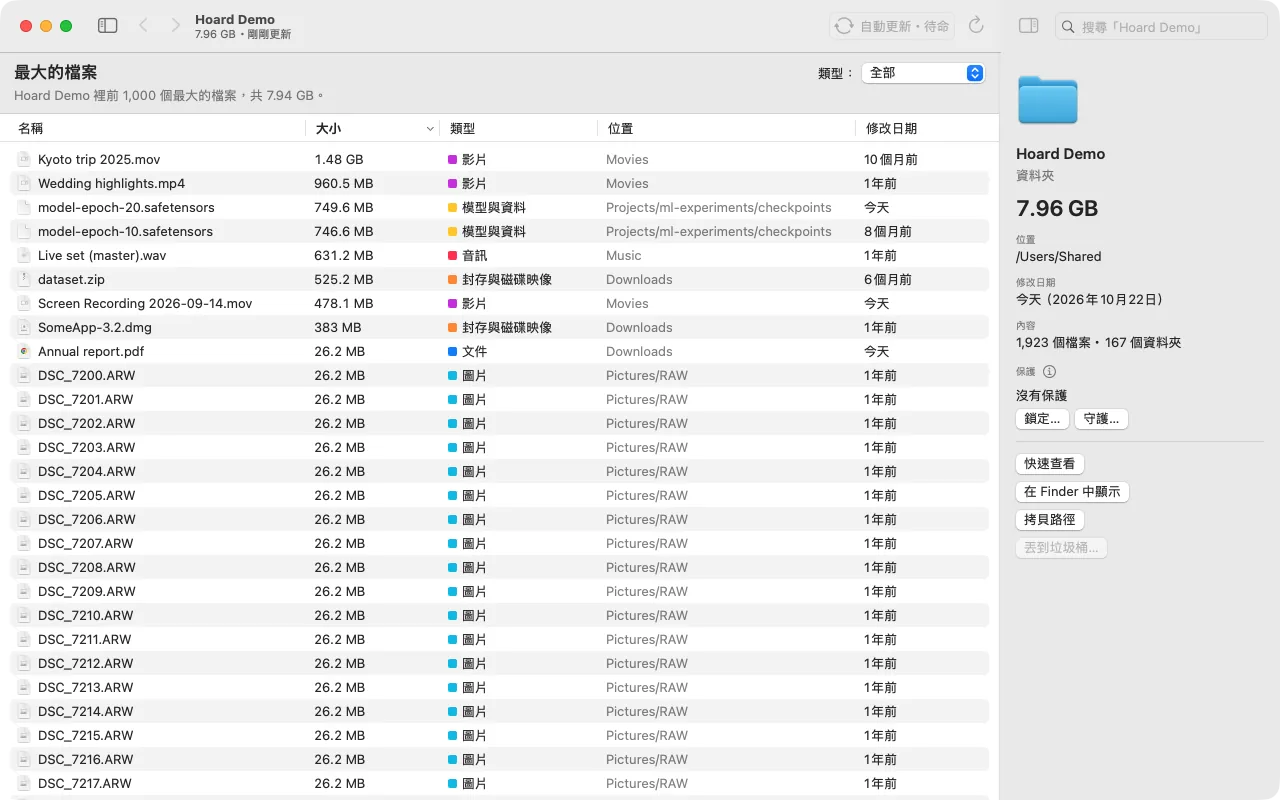Click the file icon of DSC_7212.ARW
Image resolution: width=1280 pixels, height=800 pixels.
point(24,663)
